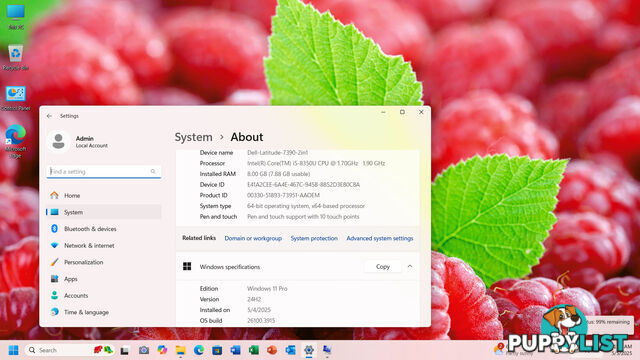This screenshot has width=640, height=360.
Task: Click the Installed RAM value
Action: [x=278, y=174]
